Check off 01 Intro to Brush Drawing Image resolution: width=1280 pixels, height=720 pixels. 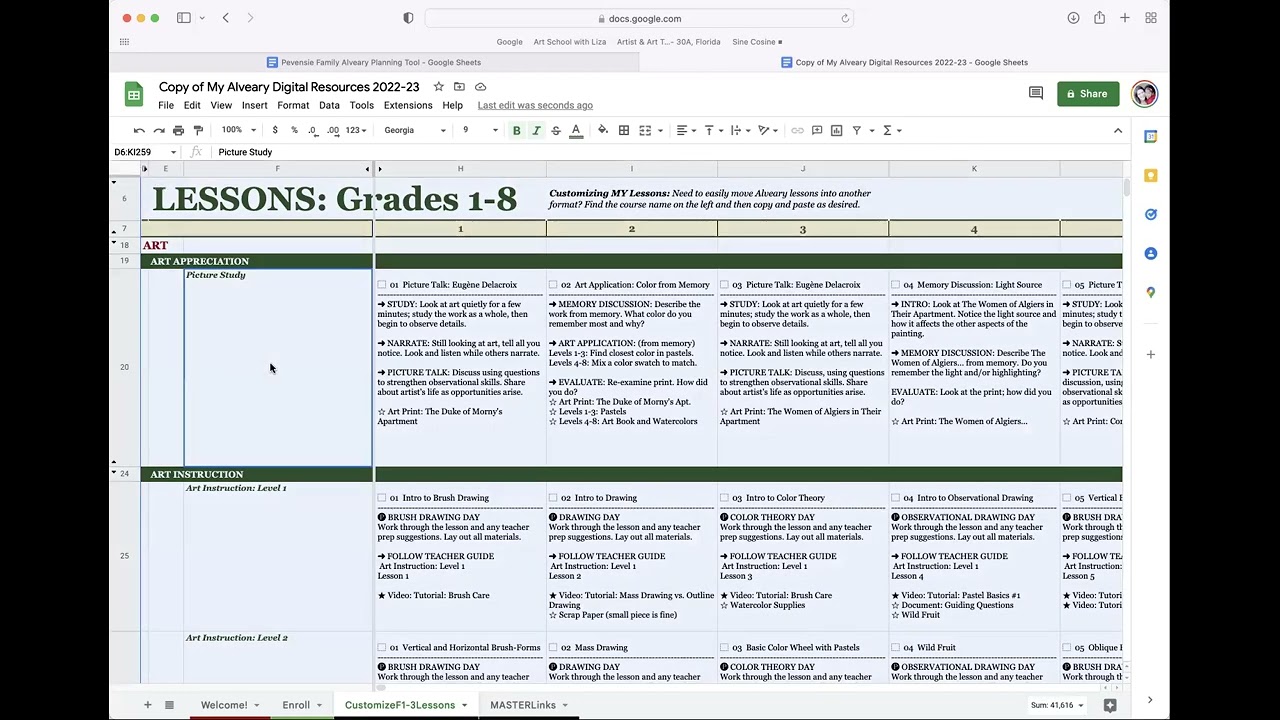pos(382,498)
